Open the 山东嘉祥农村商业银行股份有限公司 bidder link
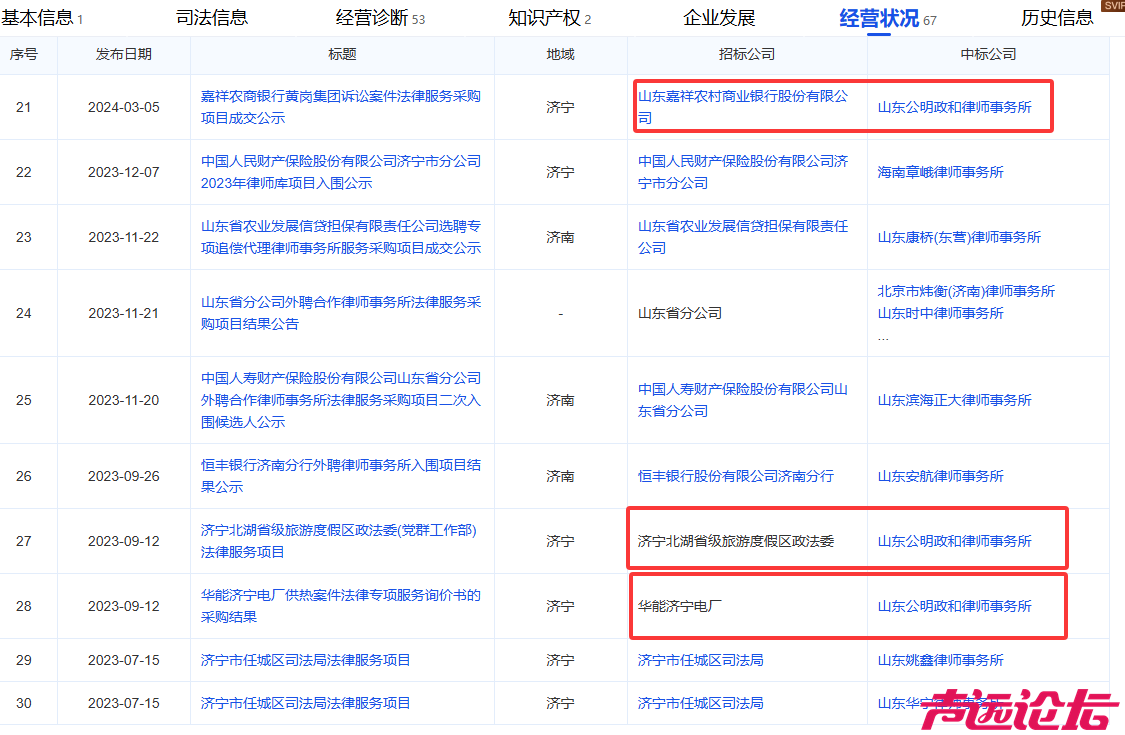Image resolution: width=1125 pixels, height=735 pixels. pyautogui.click(x=742, y=107)
